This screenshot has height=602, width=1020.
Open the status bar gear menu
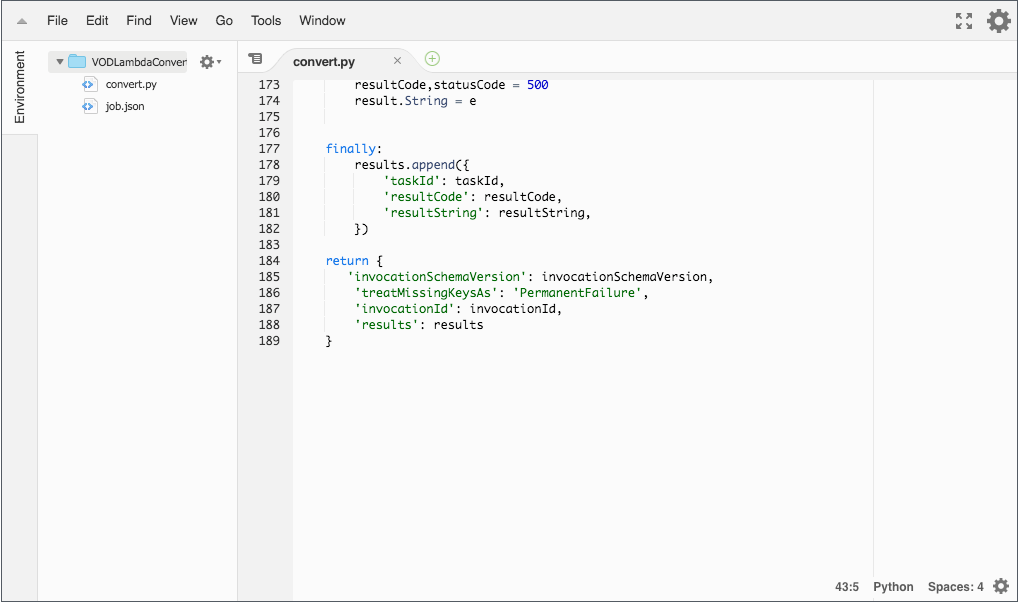tap(1000, 587)
